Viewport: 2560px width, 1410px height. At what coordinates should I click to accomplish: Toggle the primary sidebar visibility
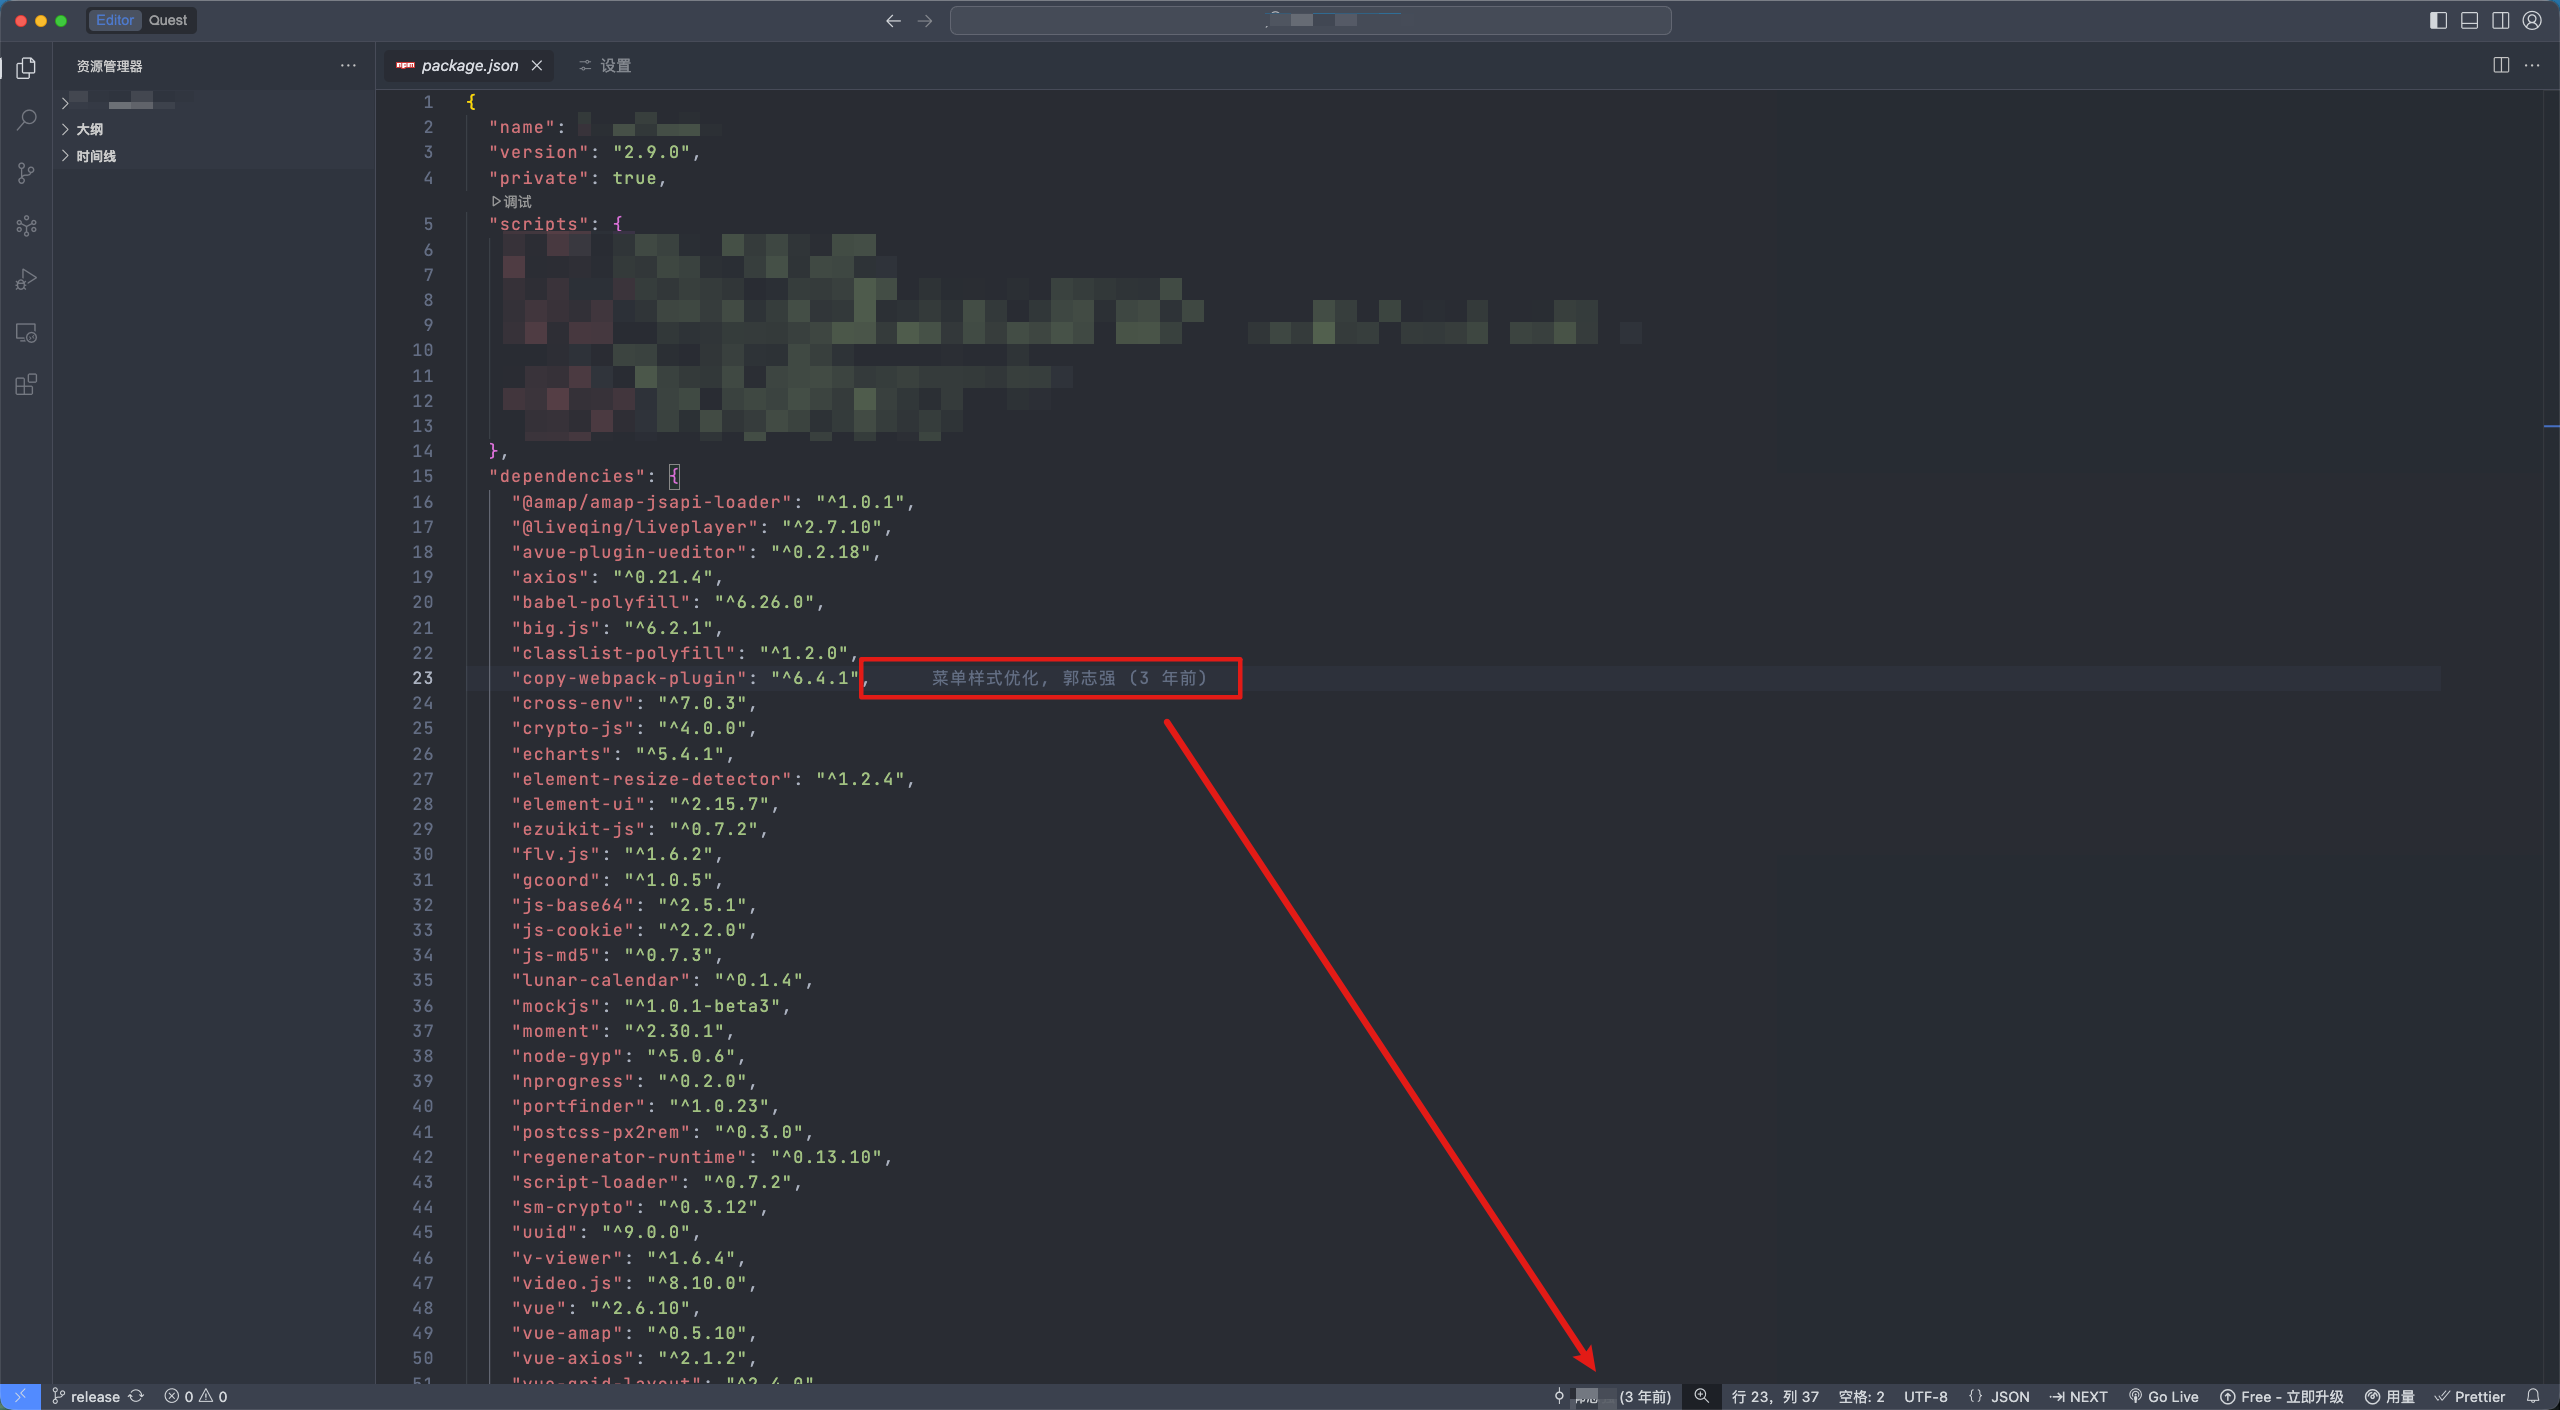coord(2438,20)
